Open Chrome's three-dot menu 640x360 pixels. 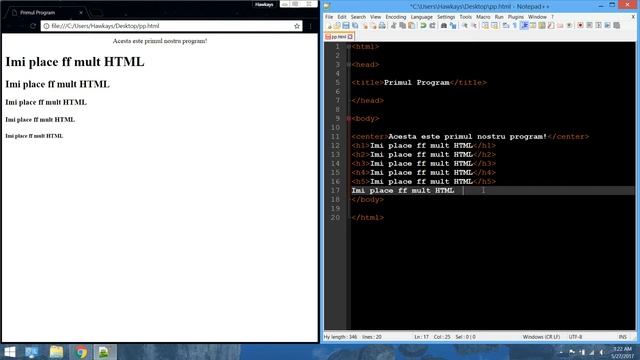(x=310, y=26)
